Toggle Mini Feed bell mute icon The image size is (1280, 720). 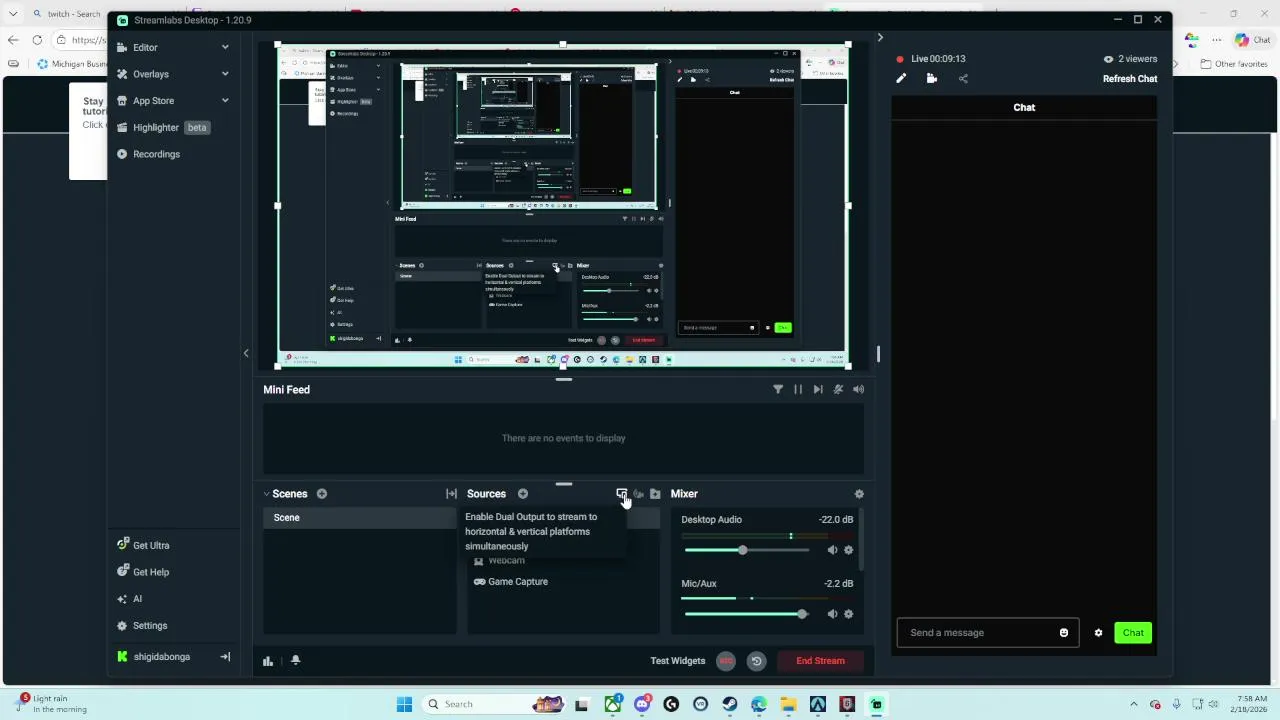coord(838,390)
